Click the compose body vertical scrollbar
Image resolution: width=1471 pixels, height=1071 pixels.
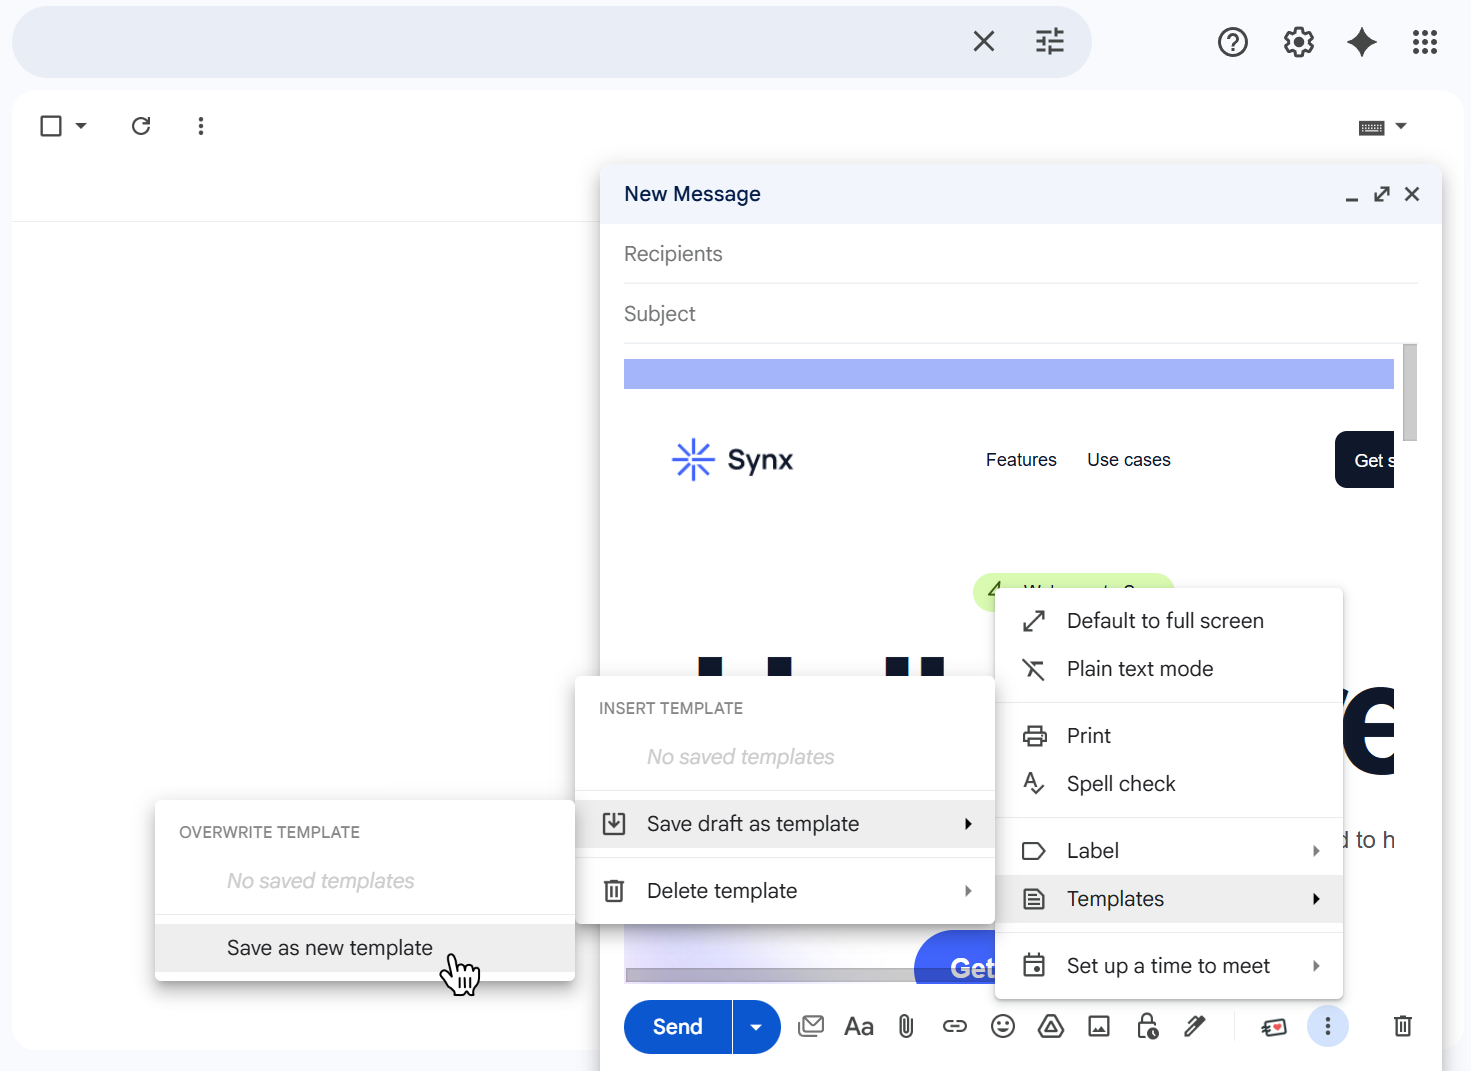(1410, 392)
